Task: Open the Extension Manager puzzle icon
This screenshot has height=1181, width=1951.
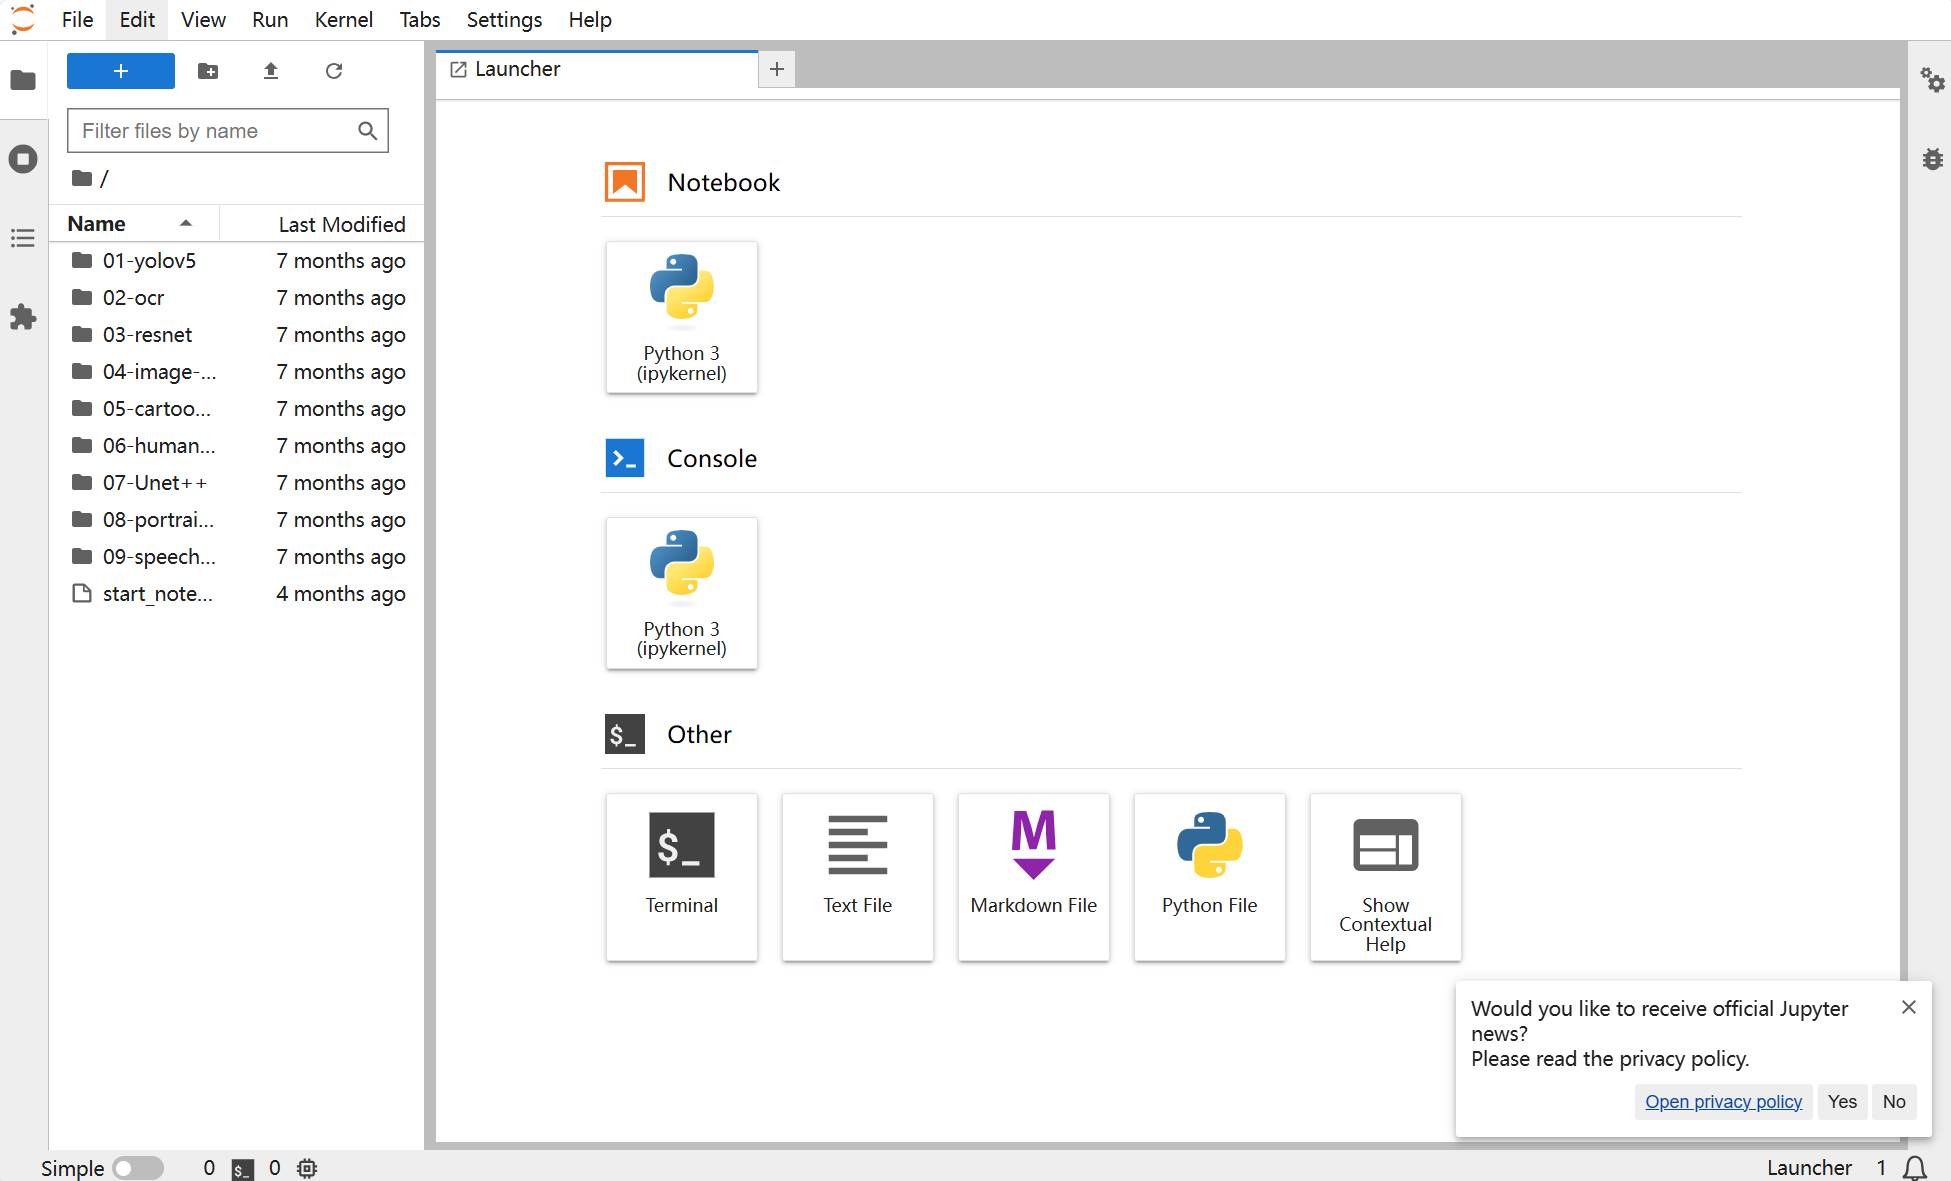Action: [23, 317]
